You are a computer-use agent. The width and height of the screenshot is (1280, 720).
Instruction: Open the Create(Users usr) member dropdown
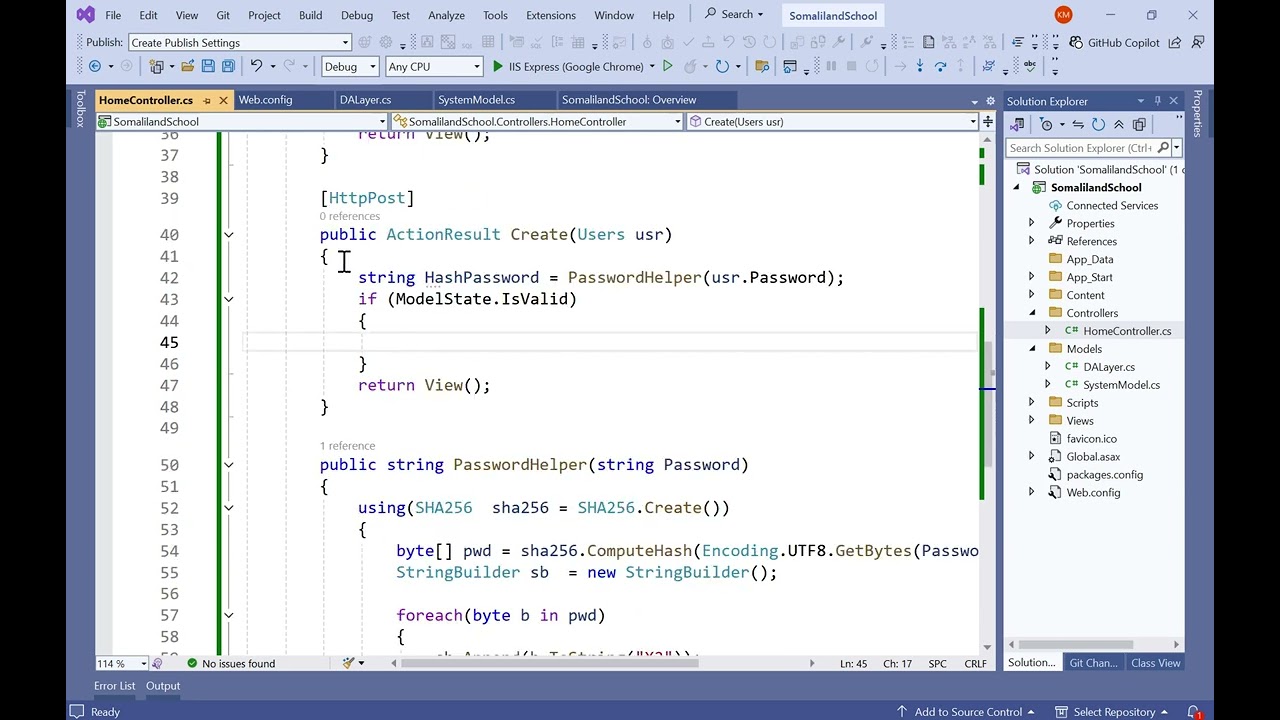[x=972, y=122]
